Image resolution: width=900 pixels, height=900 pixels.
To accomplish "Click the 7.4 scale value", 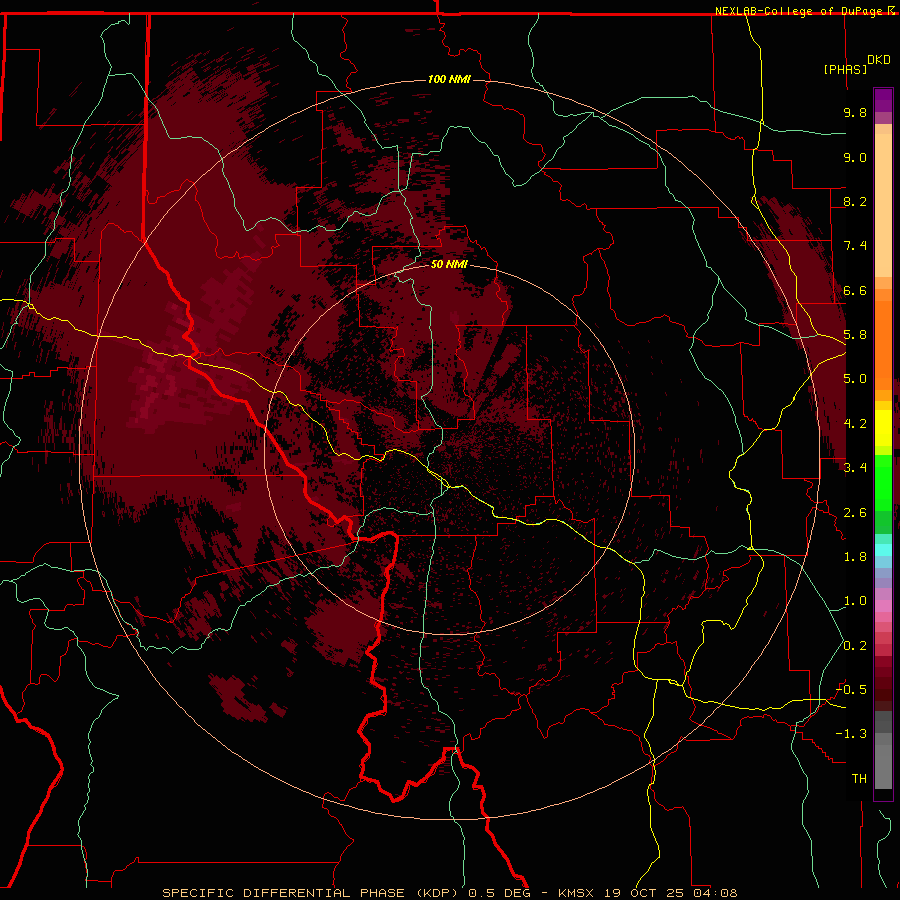I will click(855, 246).
